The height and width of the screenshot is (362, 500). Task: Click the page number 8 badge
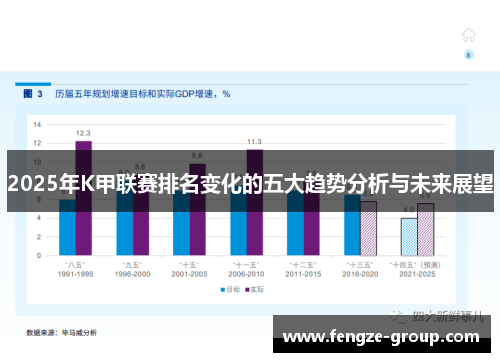tap(469, 55)
